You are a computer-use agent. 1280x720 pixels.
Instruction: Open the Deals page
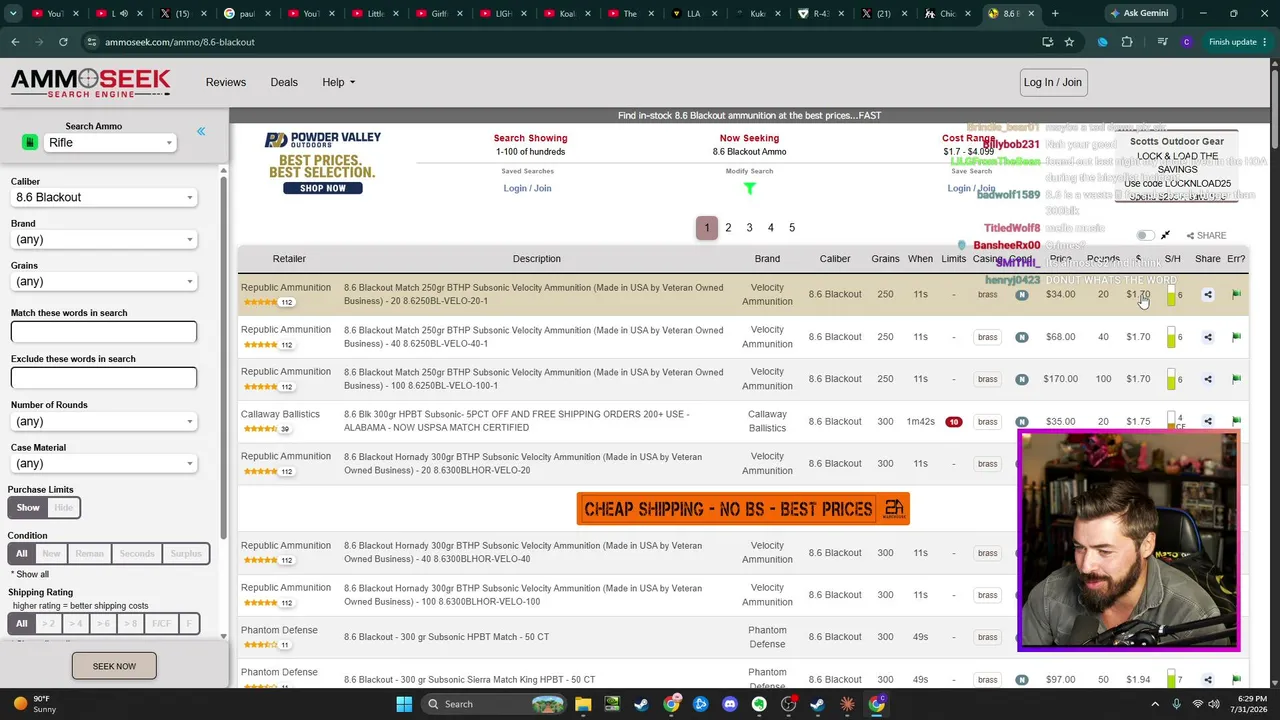(284, 82)
